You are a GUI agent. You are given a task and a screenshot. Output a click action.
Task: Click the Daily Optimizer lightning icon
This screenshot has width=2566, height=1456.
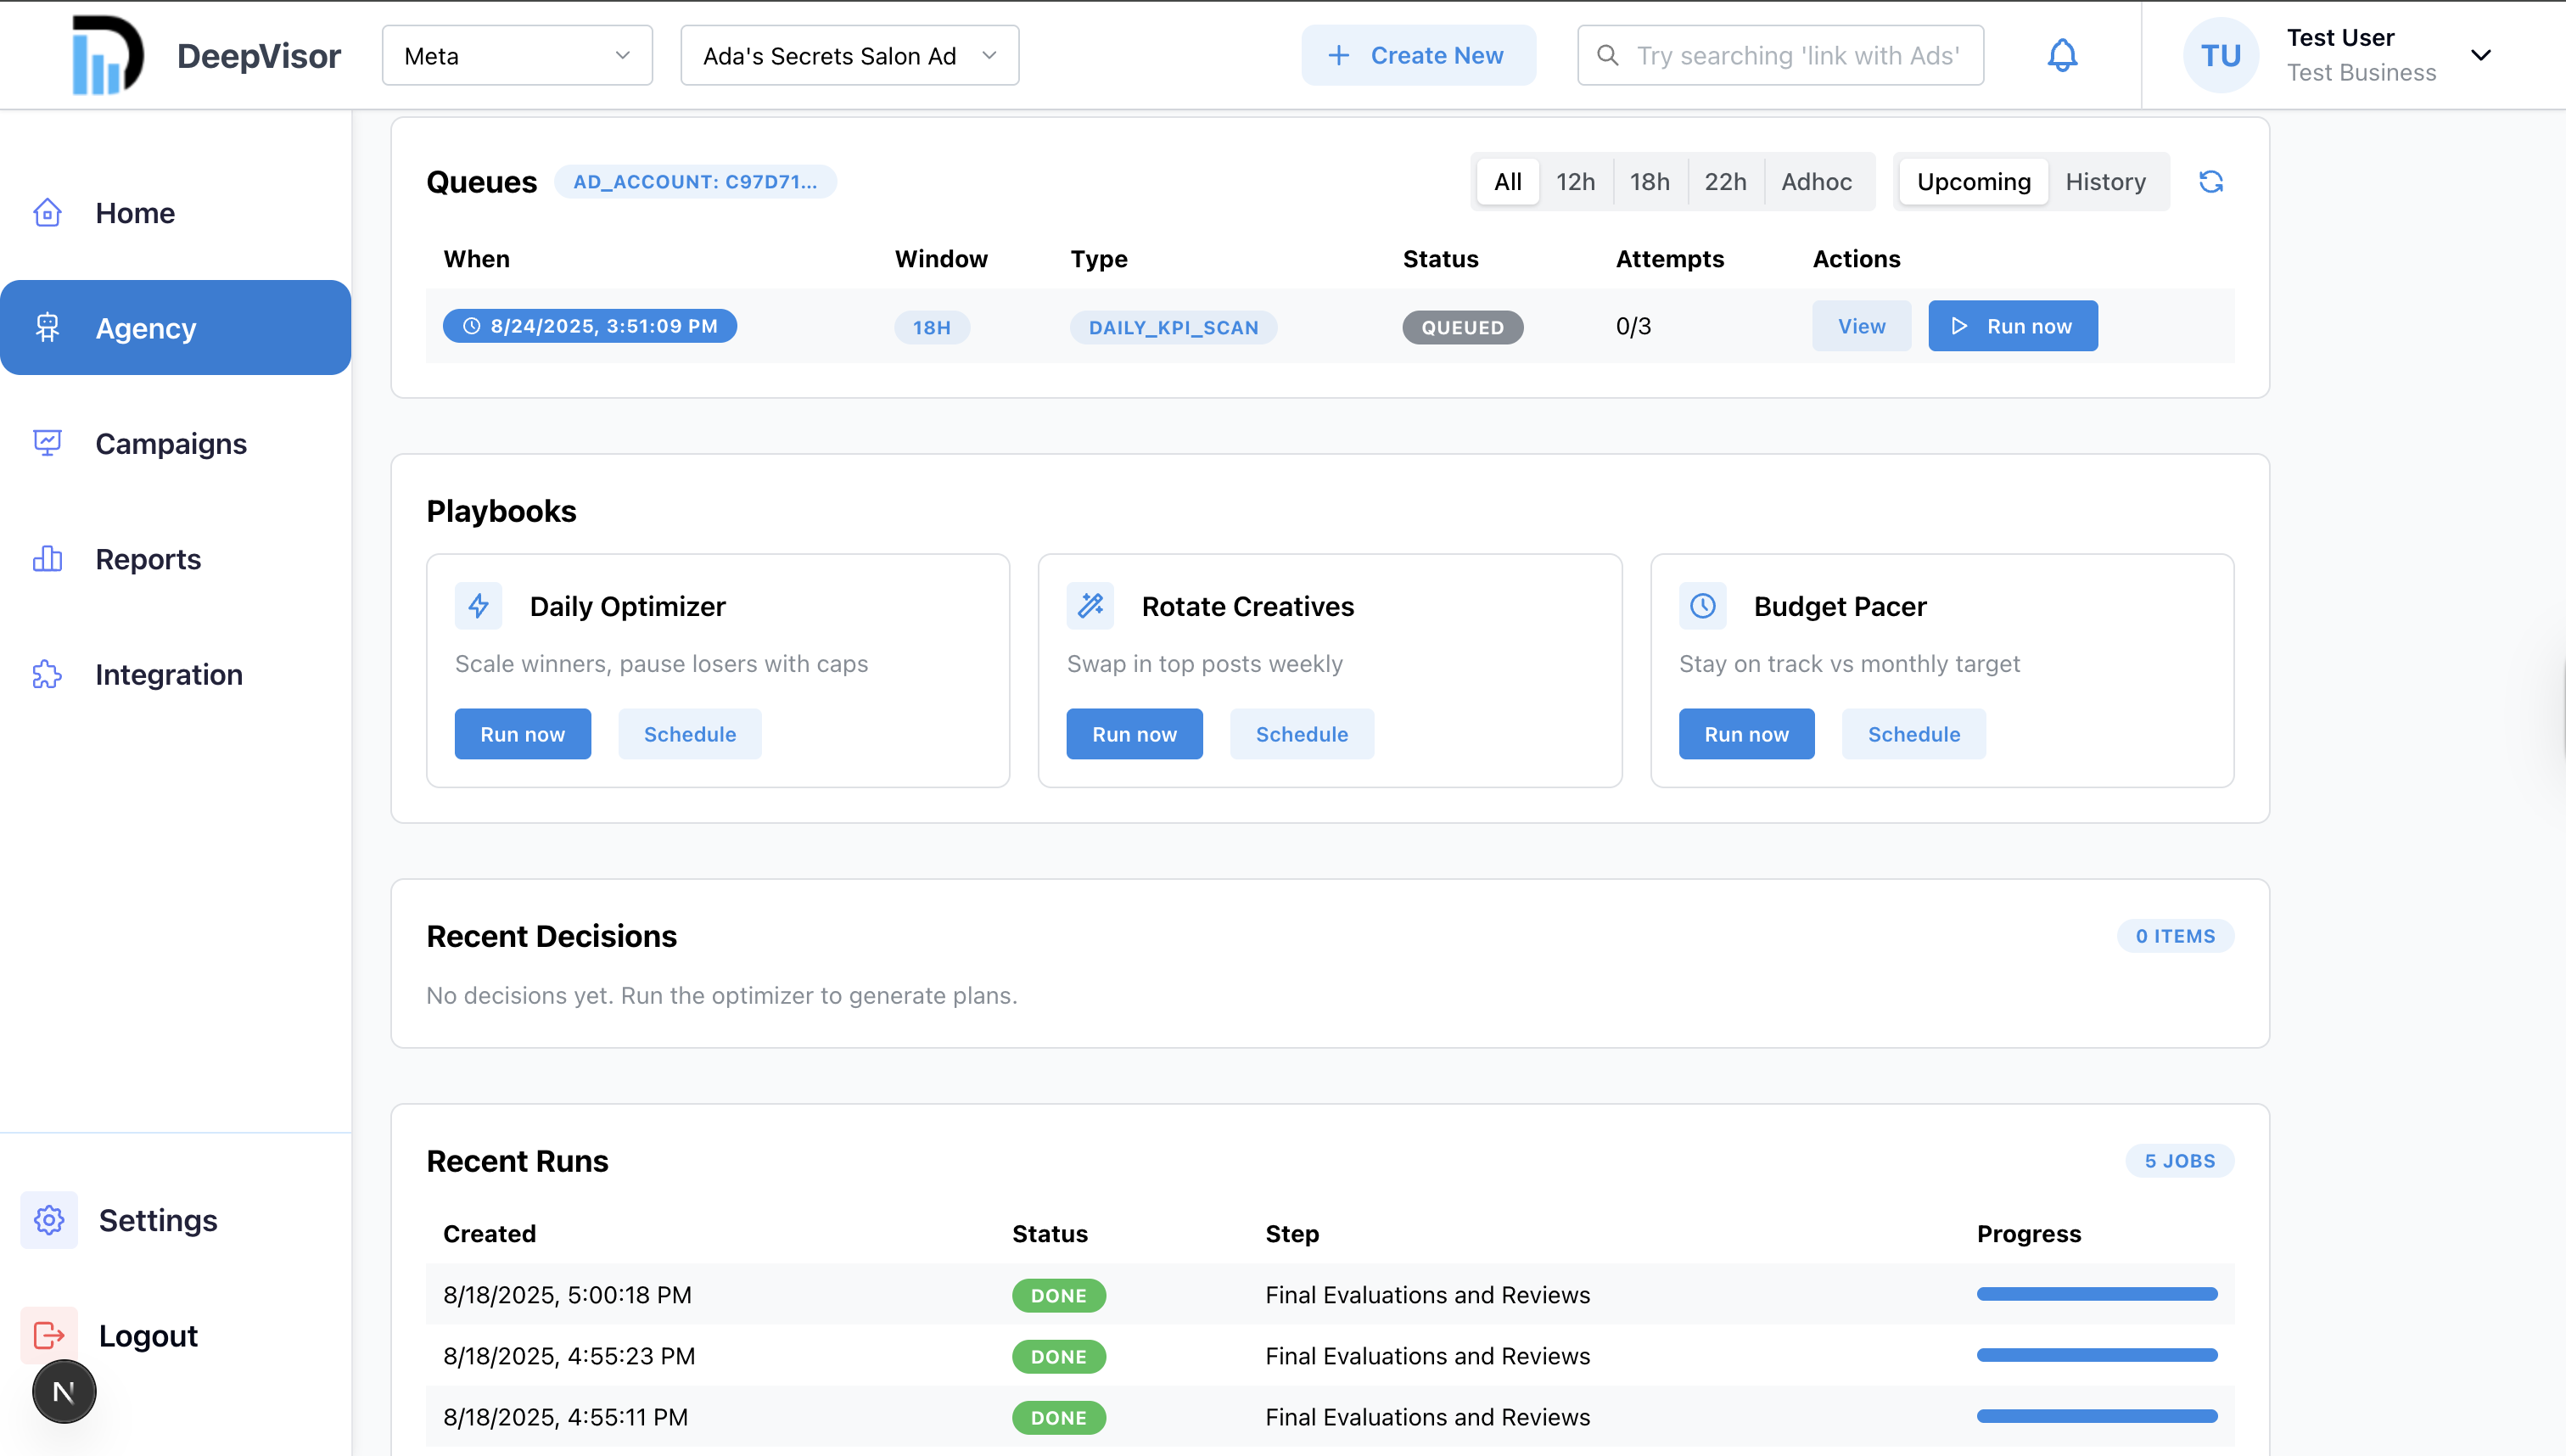[478, 606]
